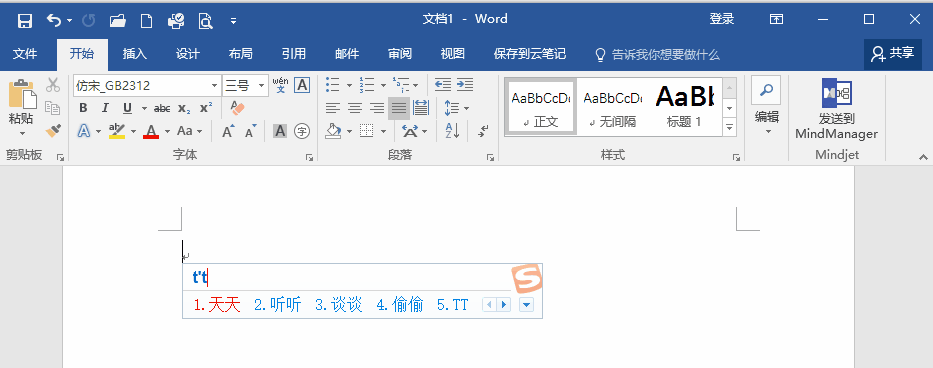The height and width of the screenshot is (368, 933).
Task: Open the 邮件 tab
Action: pyautogui.click(x=347, y=54)
